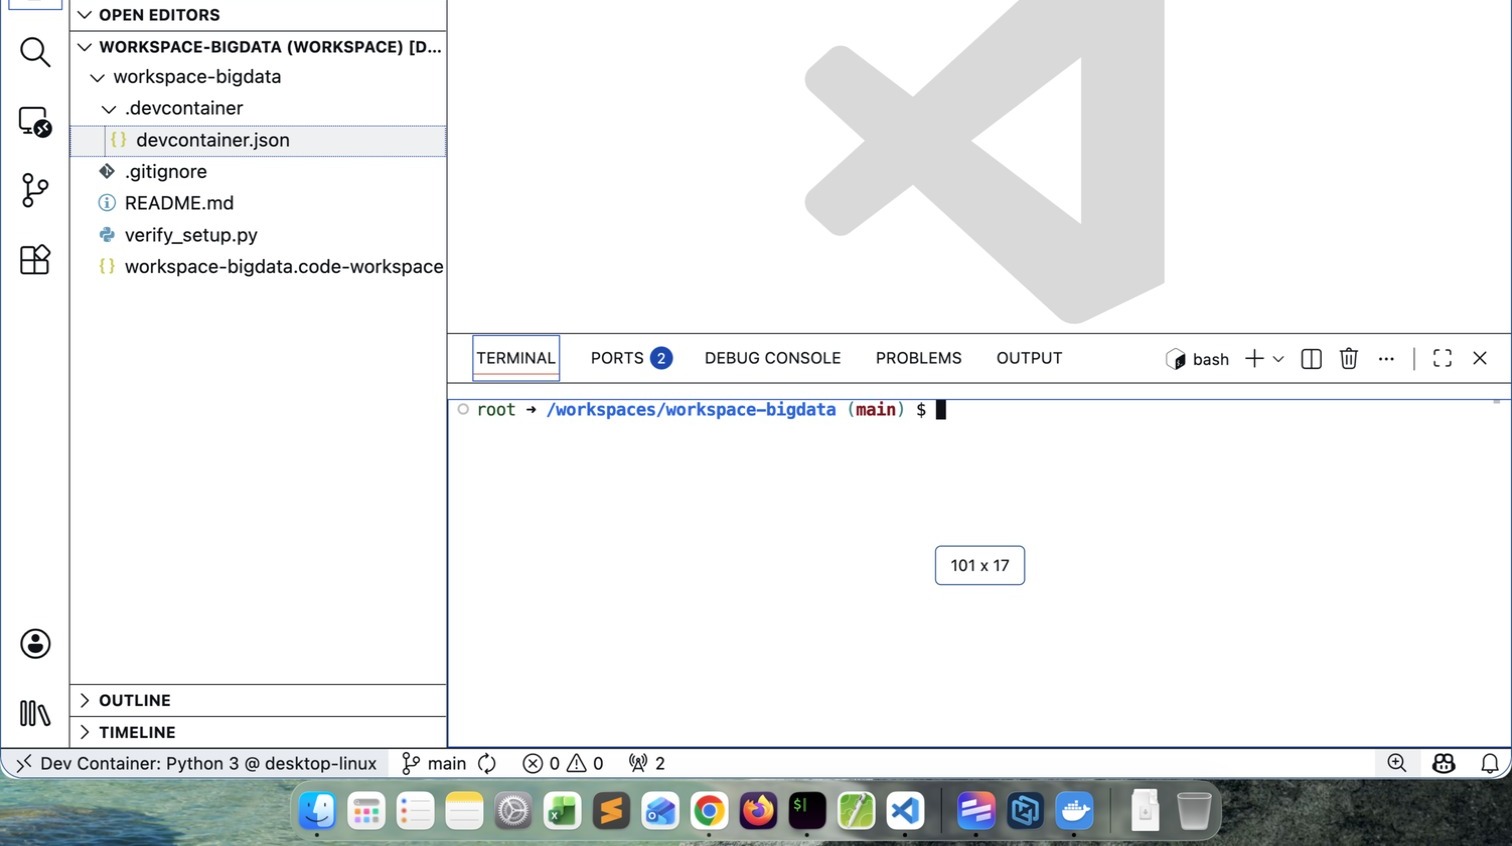Open Sublime Text from the dock
1512x846 pixels.
click(611, 811)
